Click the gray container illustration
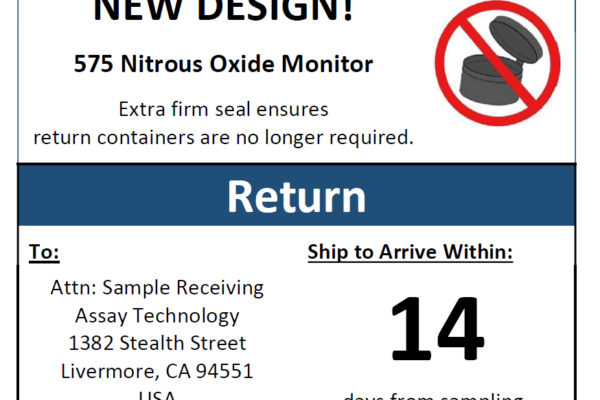600x400 pixels. [501, 61]
